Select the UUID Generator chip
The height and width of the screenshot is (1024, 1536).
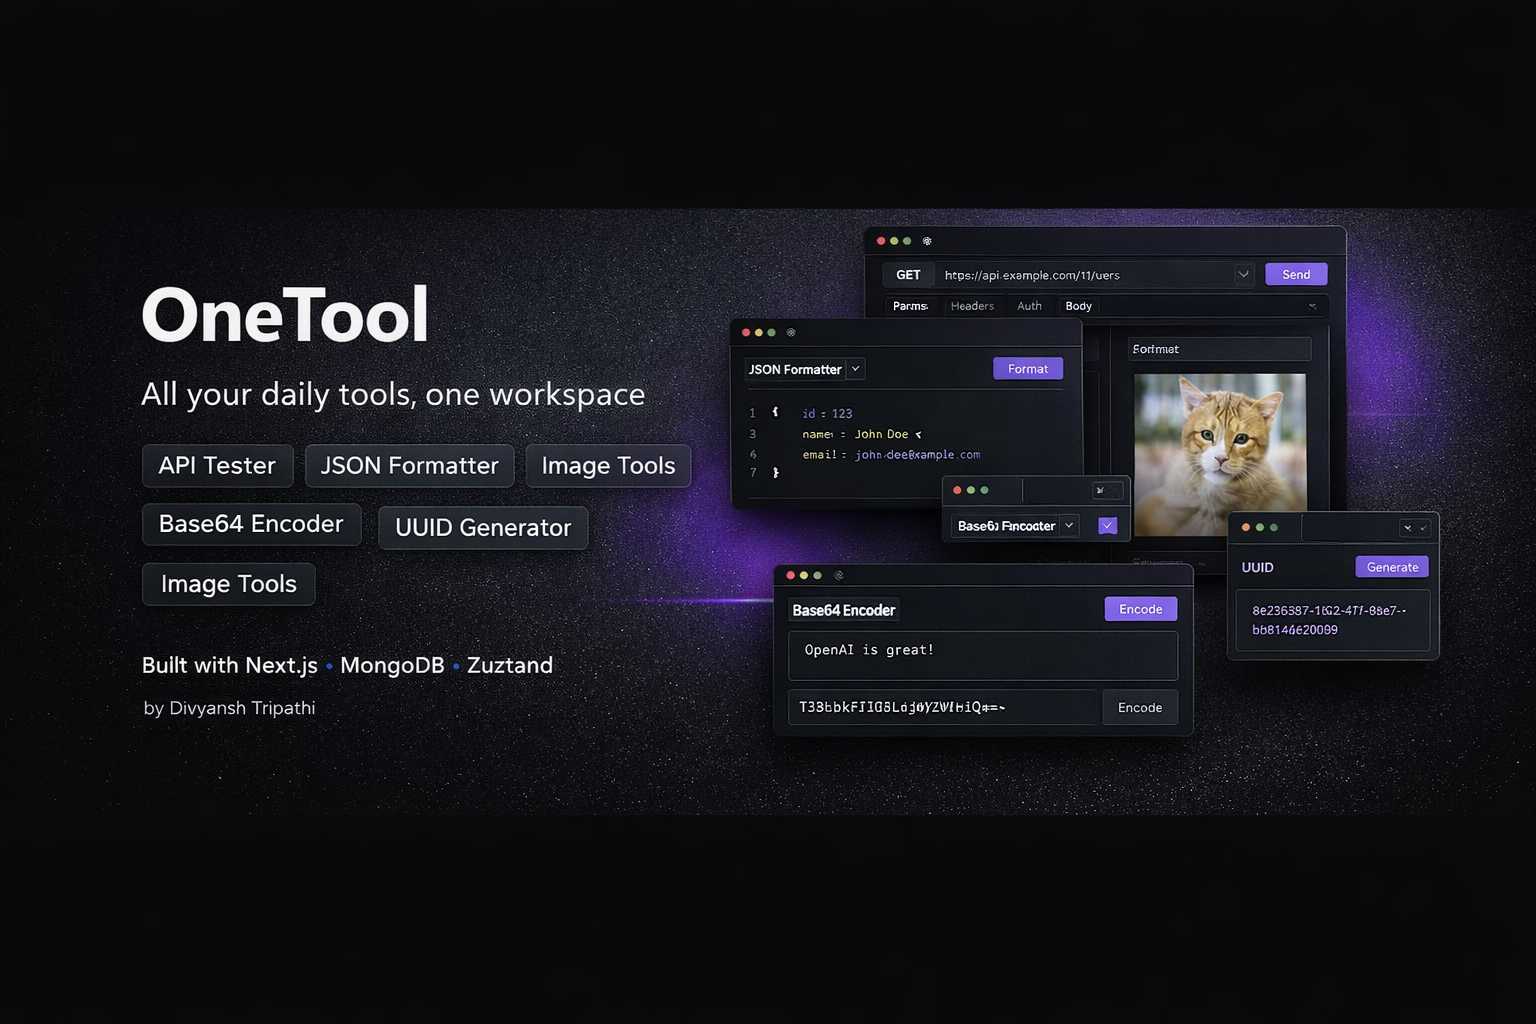pos(483,527)
